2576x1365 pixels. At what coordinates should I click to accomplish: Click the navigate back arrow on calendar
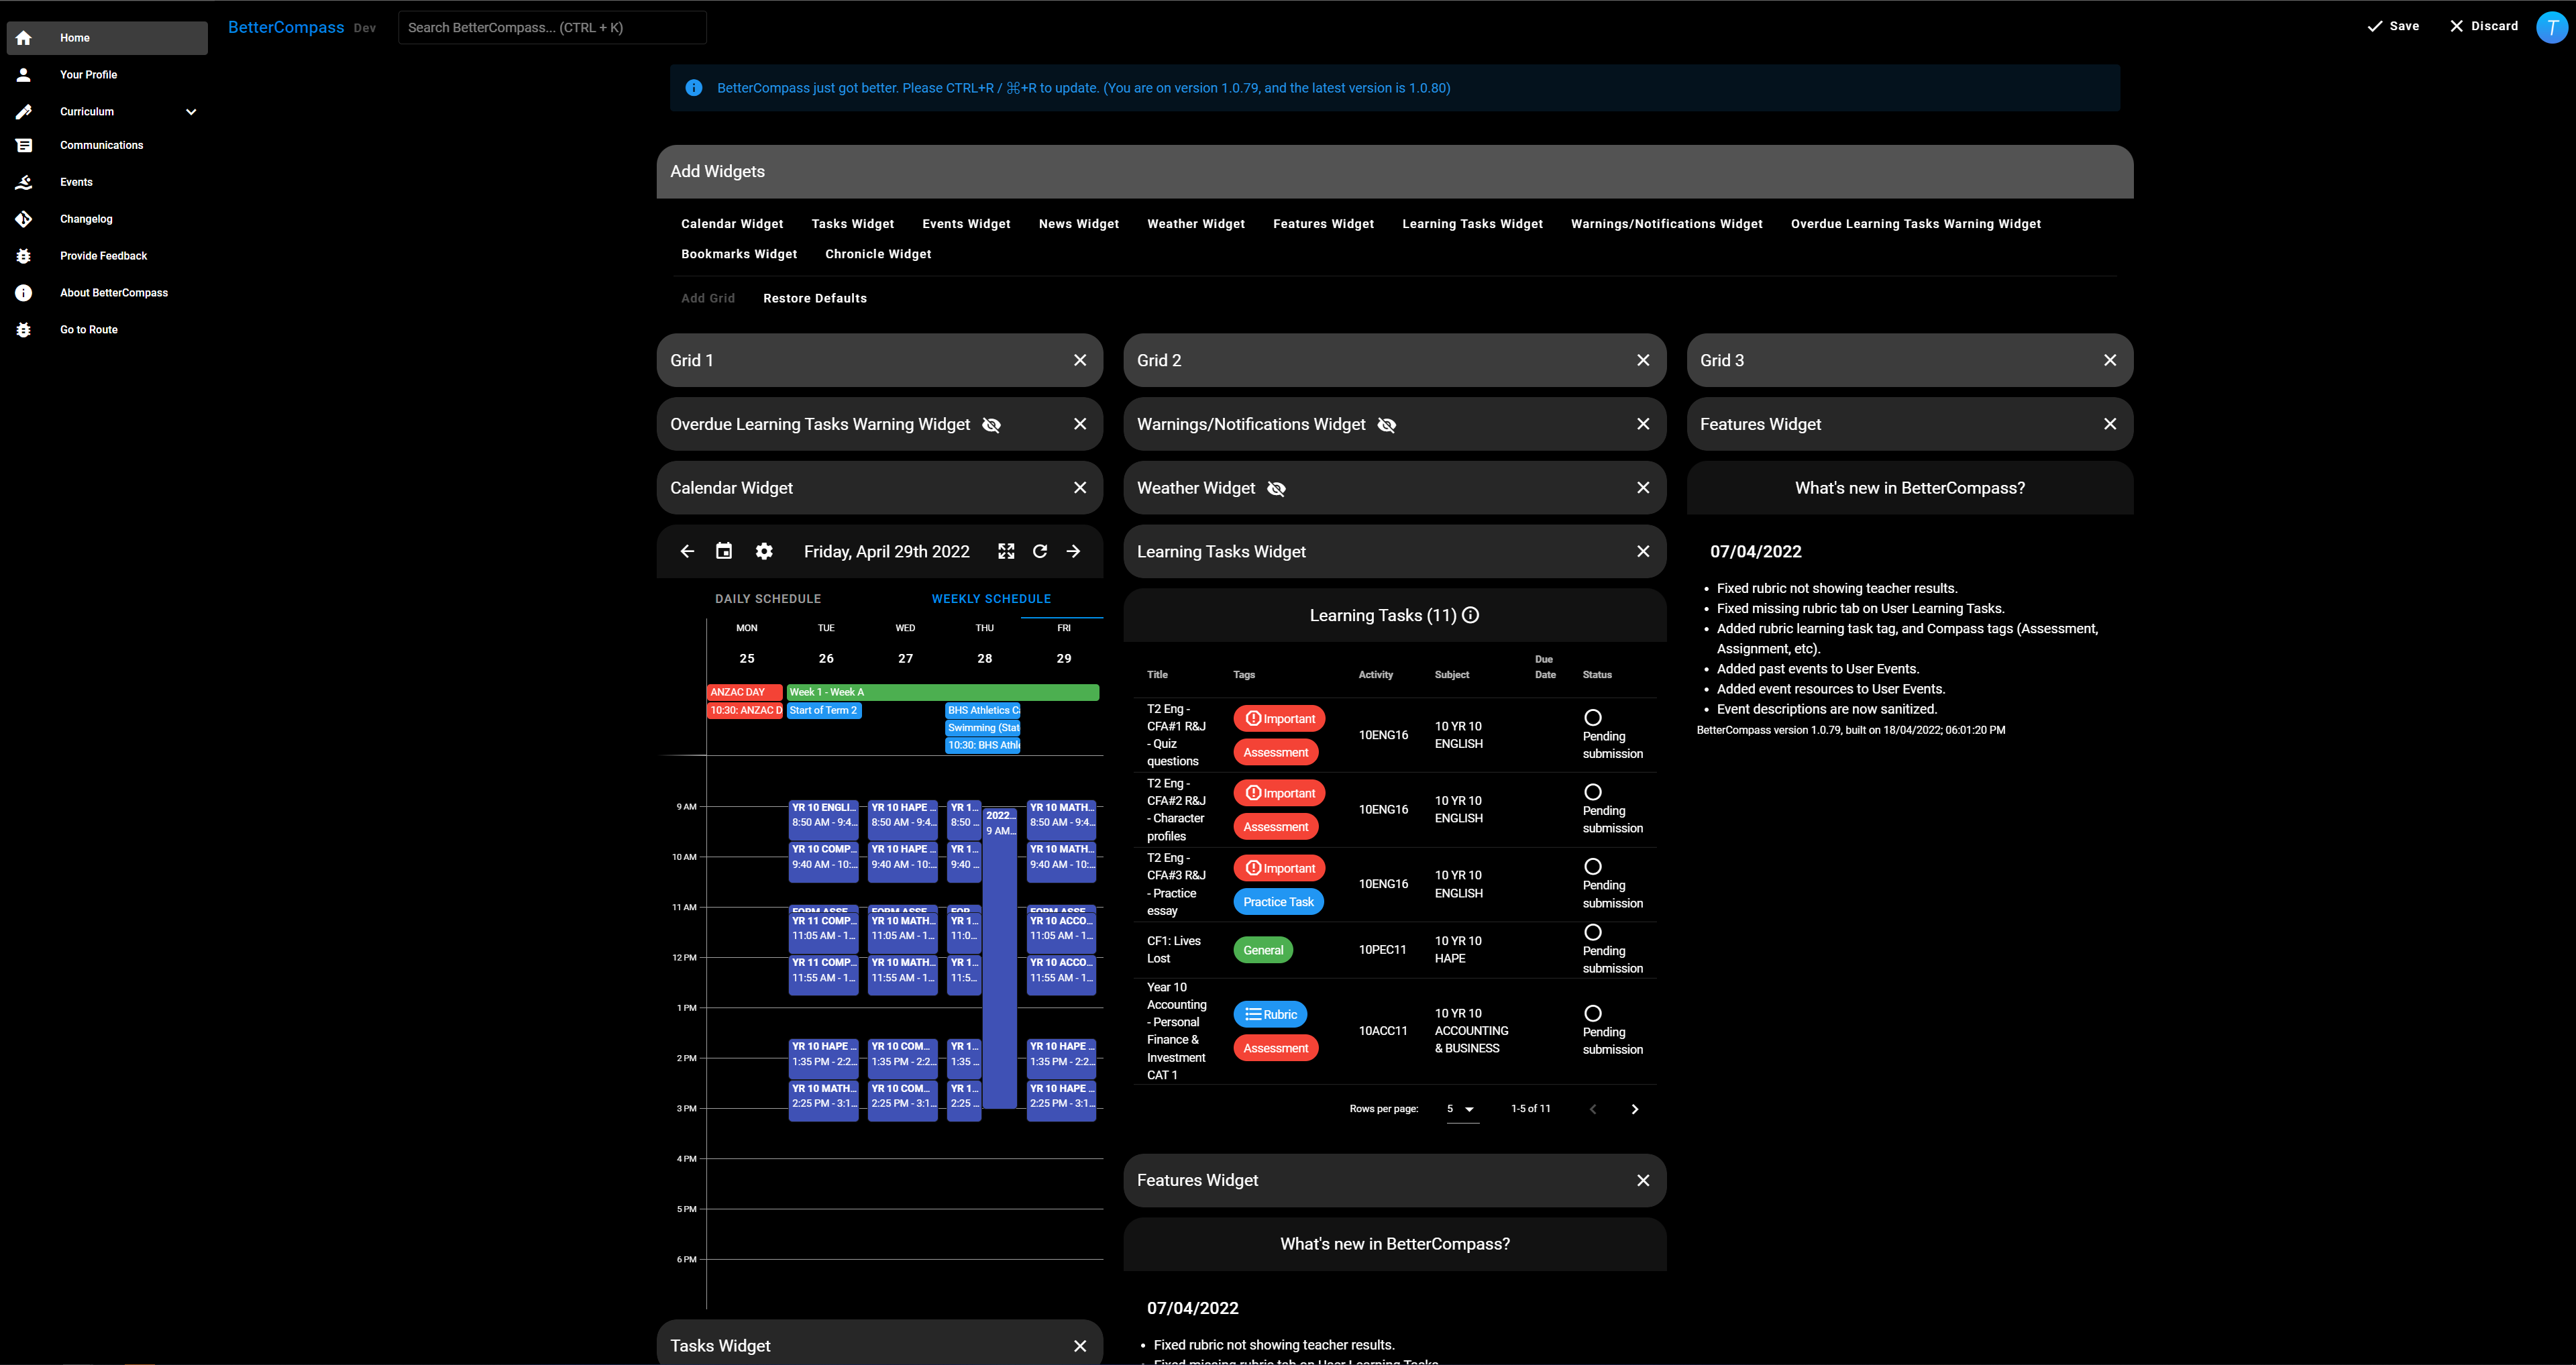pyautogui.click(x=688, y=551)
